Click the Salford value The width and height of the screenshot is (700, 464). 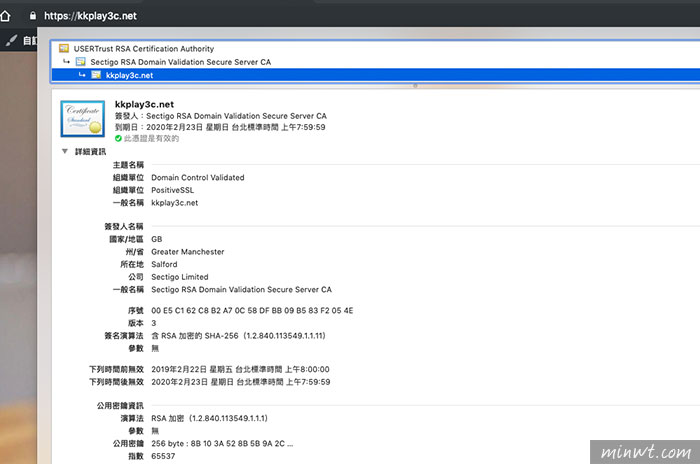click(x=164, y=264)
